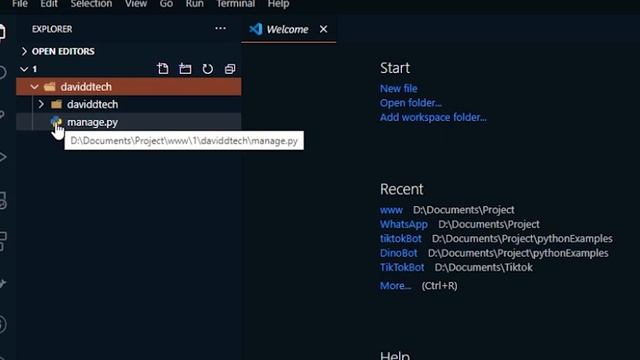Select the highlighted daviddtech root folder
The image size is (640, 360).
(129, 87)
